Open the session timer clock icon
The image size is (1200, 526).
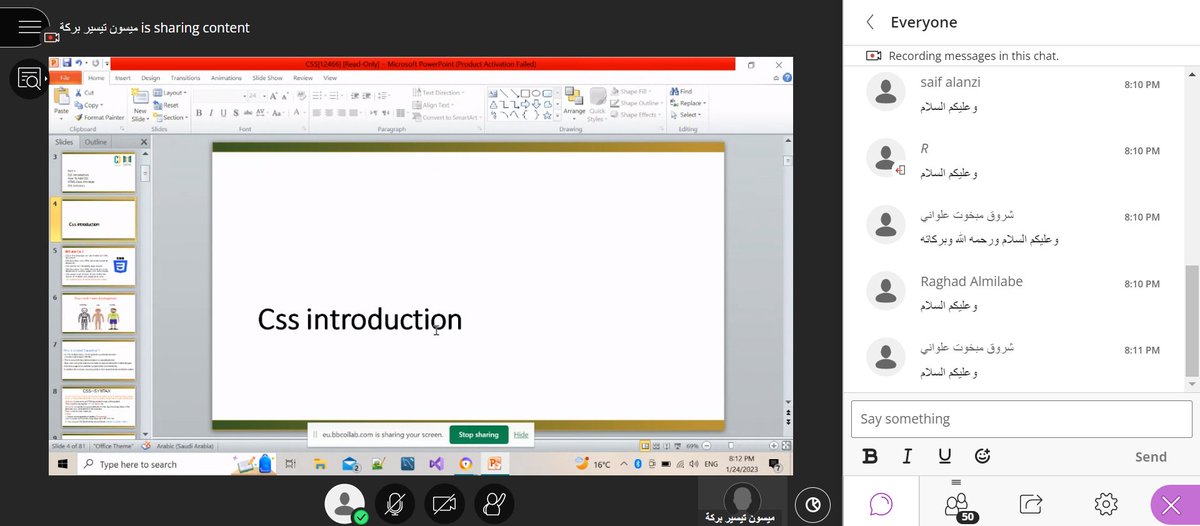[x=811, y=504]
